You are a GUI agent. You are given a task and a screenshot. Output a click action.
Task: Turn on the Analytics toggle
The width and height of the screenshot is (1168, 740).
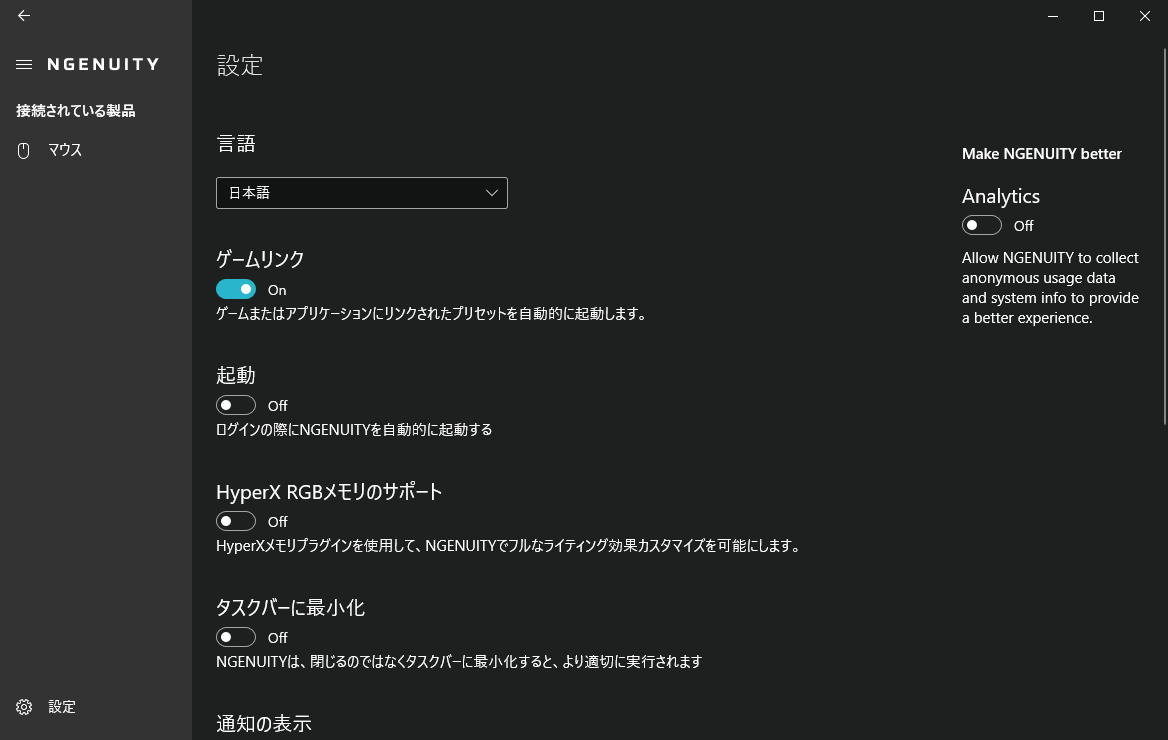click(x=982, y=225)
